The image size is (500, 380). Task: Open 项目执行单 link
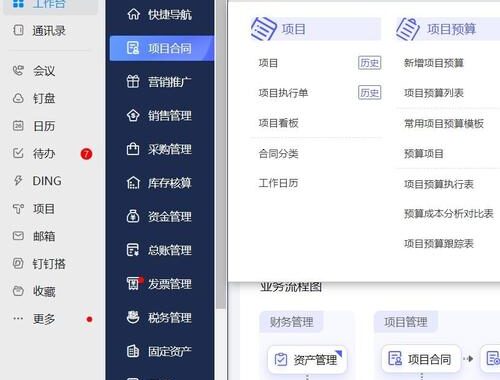(x=283, y=93)
